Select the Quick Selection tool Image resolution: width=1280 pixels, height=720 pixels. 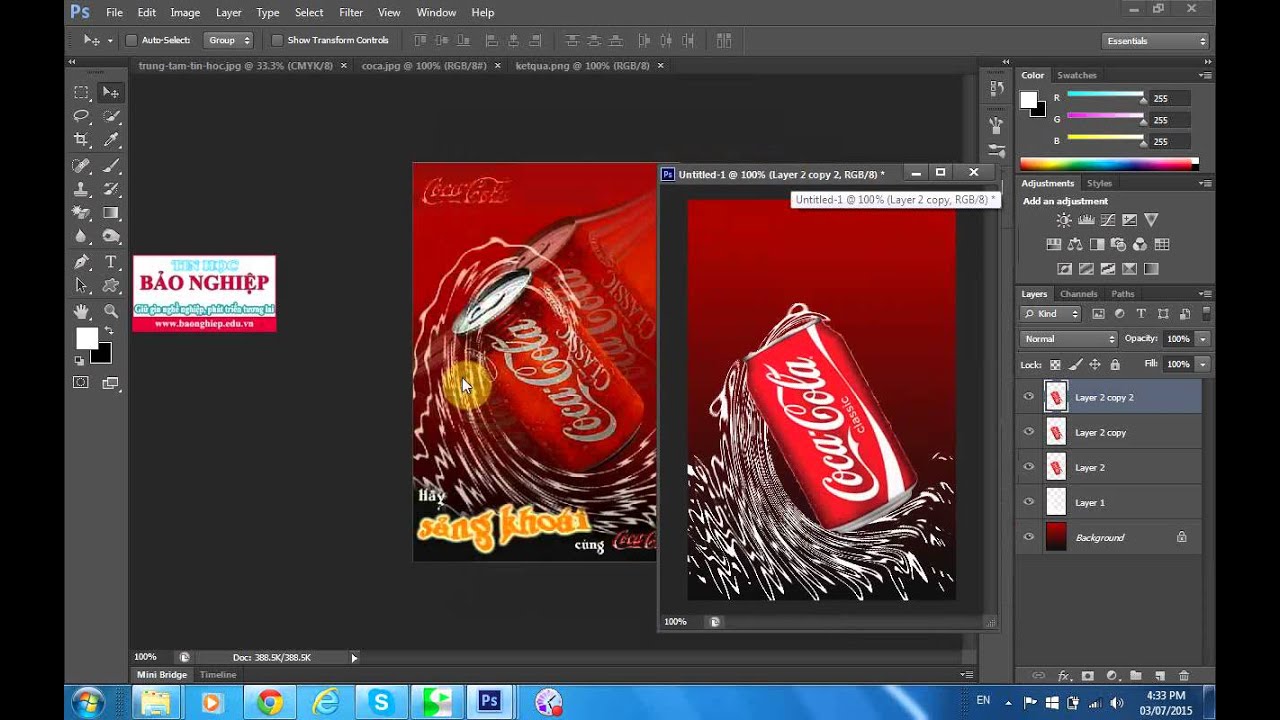pos(111,116)
